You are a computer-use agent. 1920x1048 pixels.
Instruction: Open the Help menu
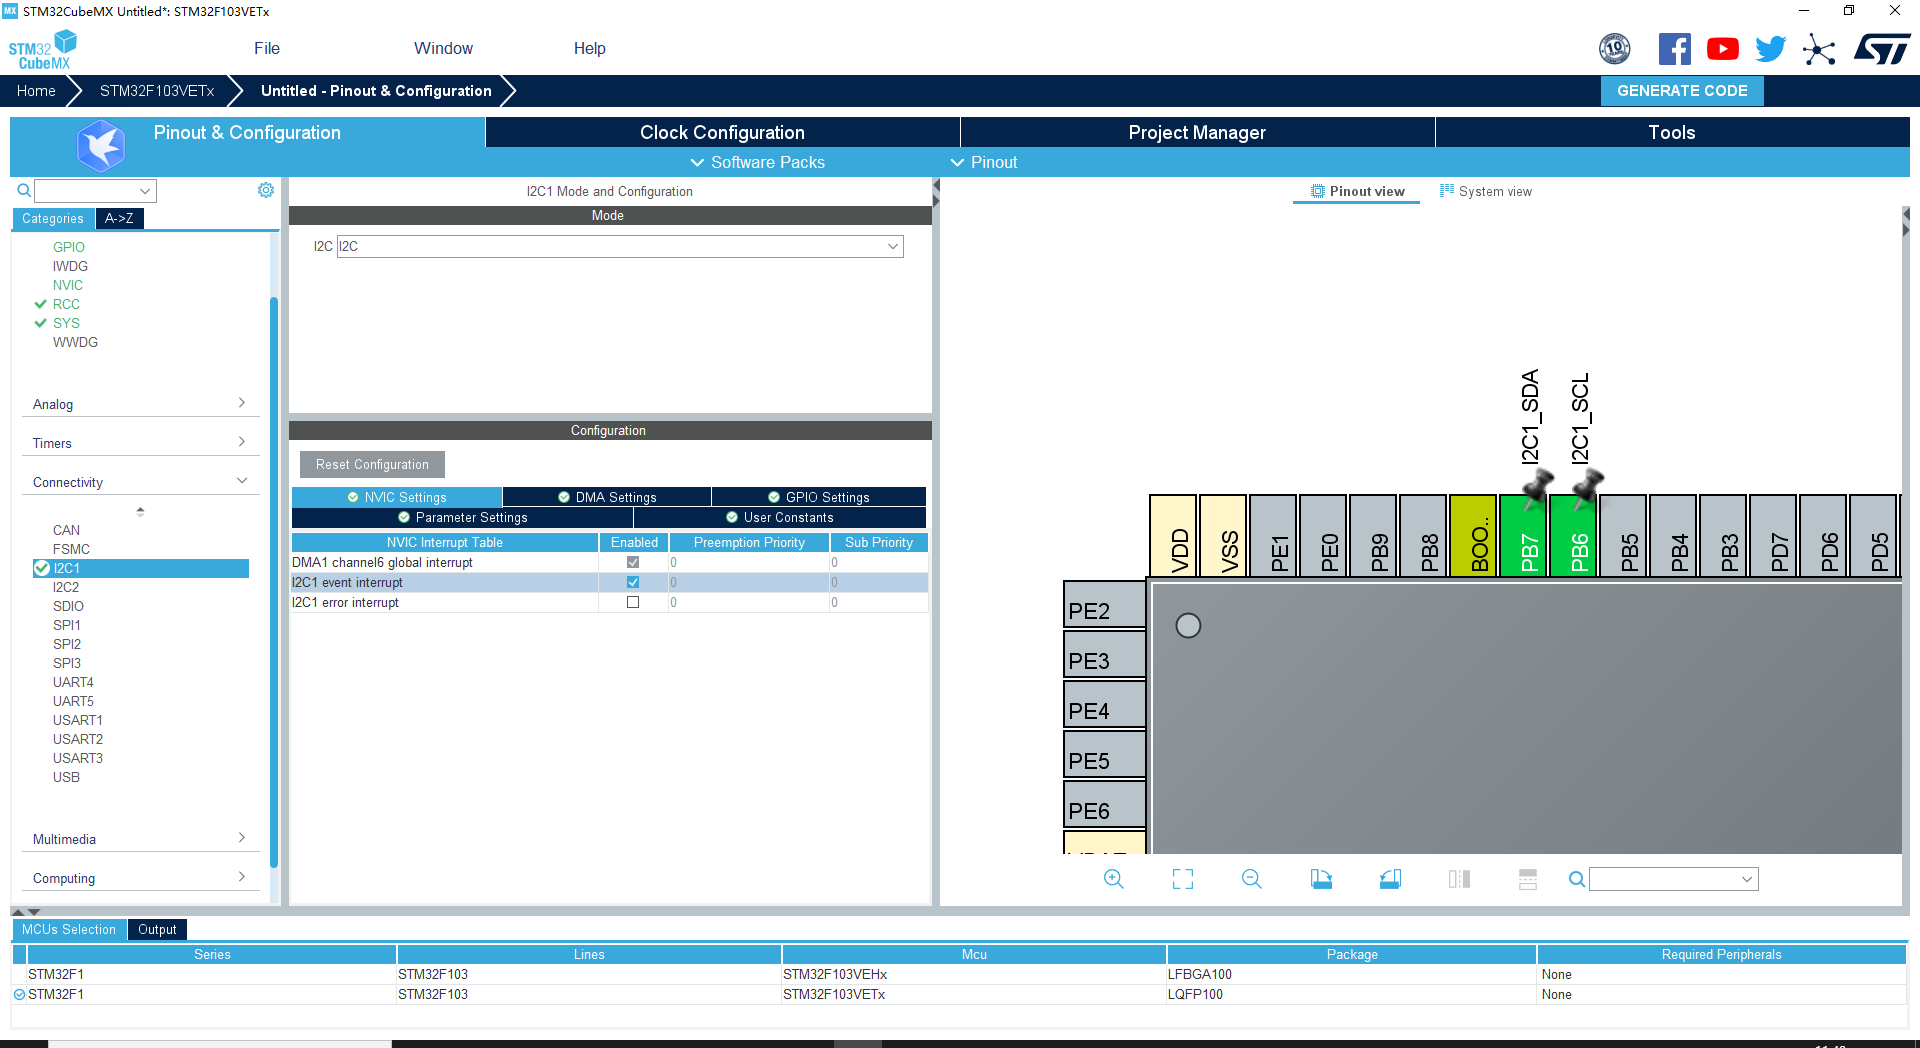[590, 48]
